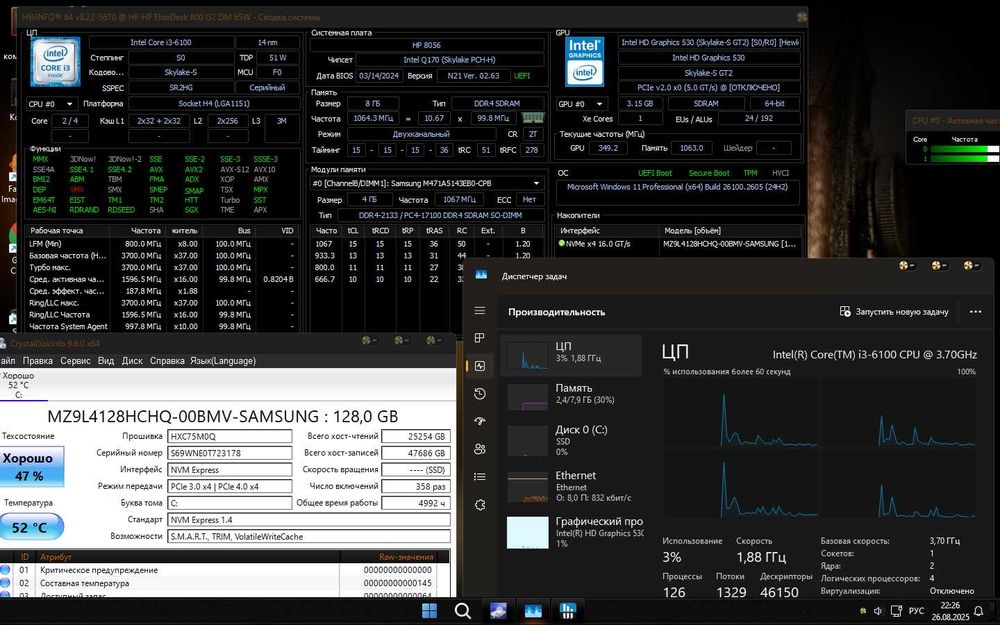Screen dimensions: 1000x625
Task: Switch to Task Manager from taskbar
Action: (x=533, y=611)
